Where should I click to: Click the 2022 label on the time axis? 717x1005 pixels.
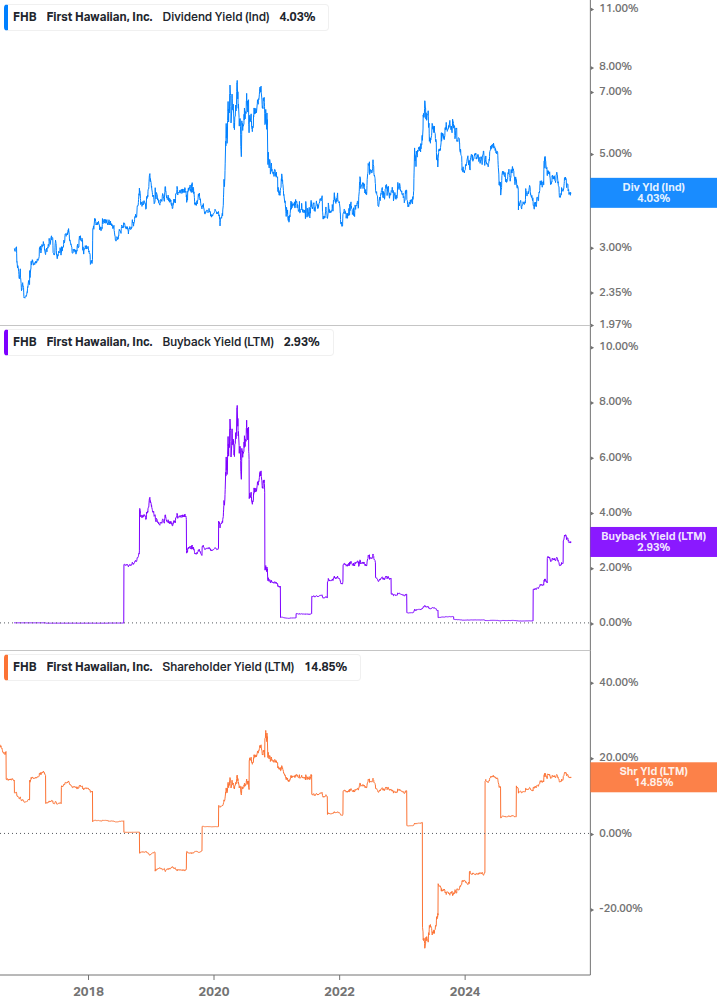[340, 992]
